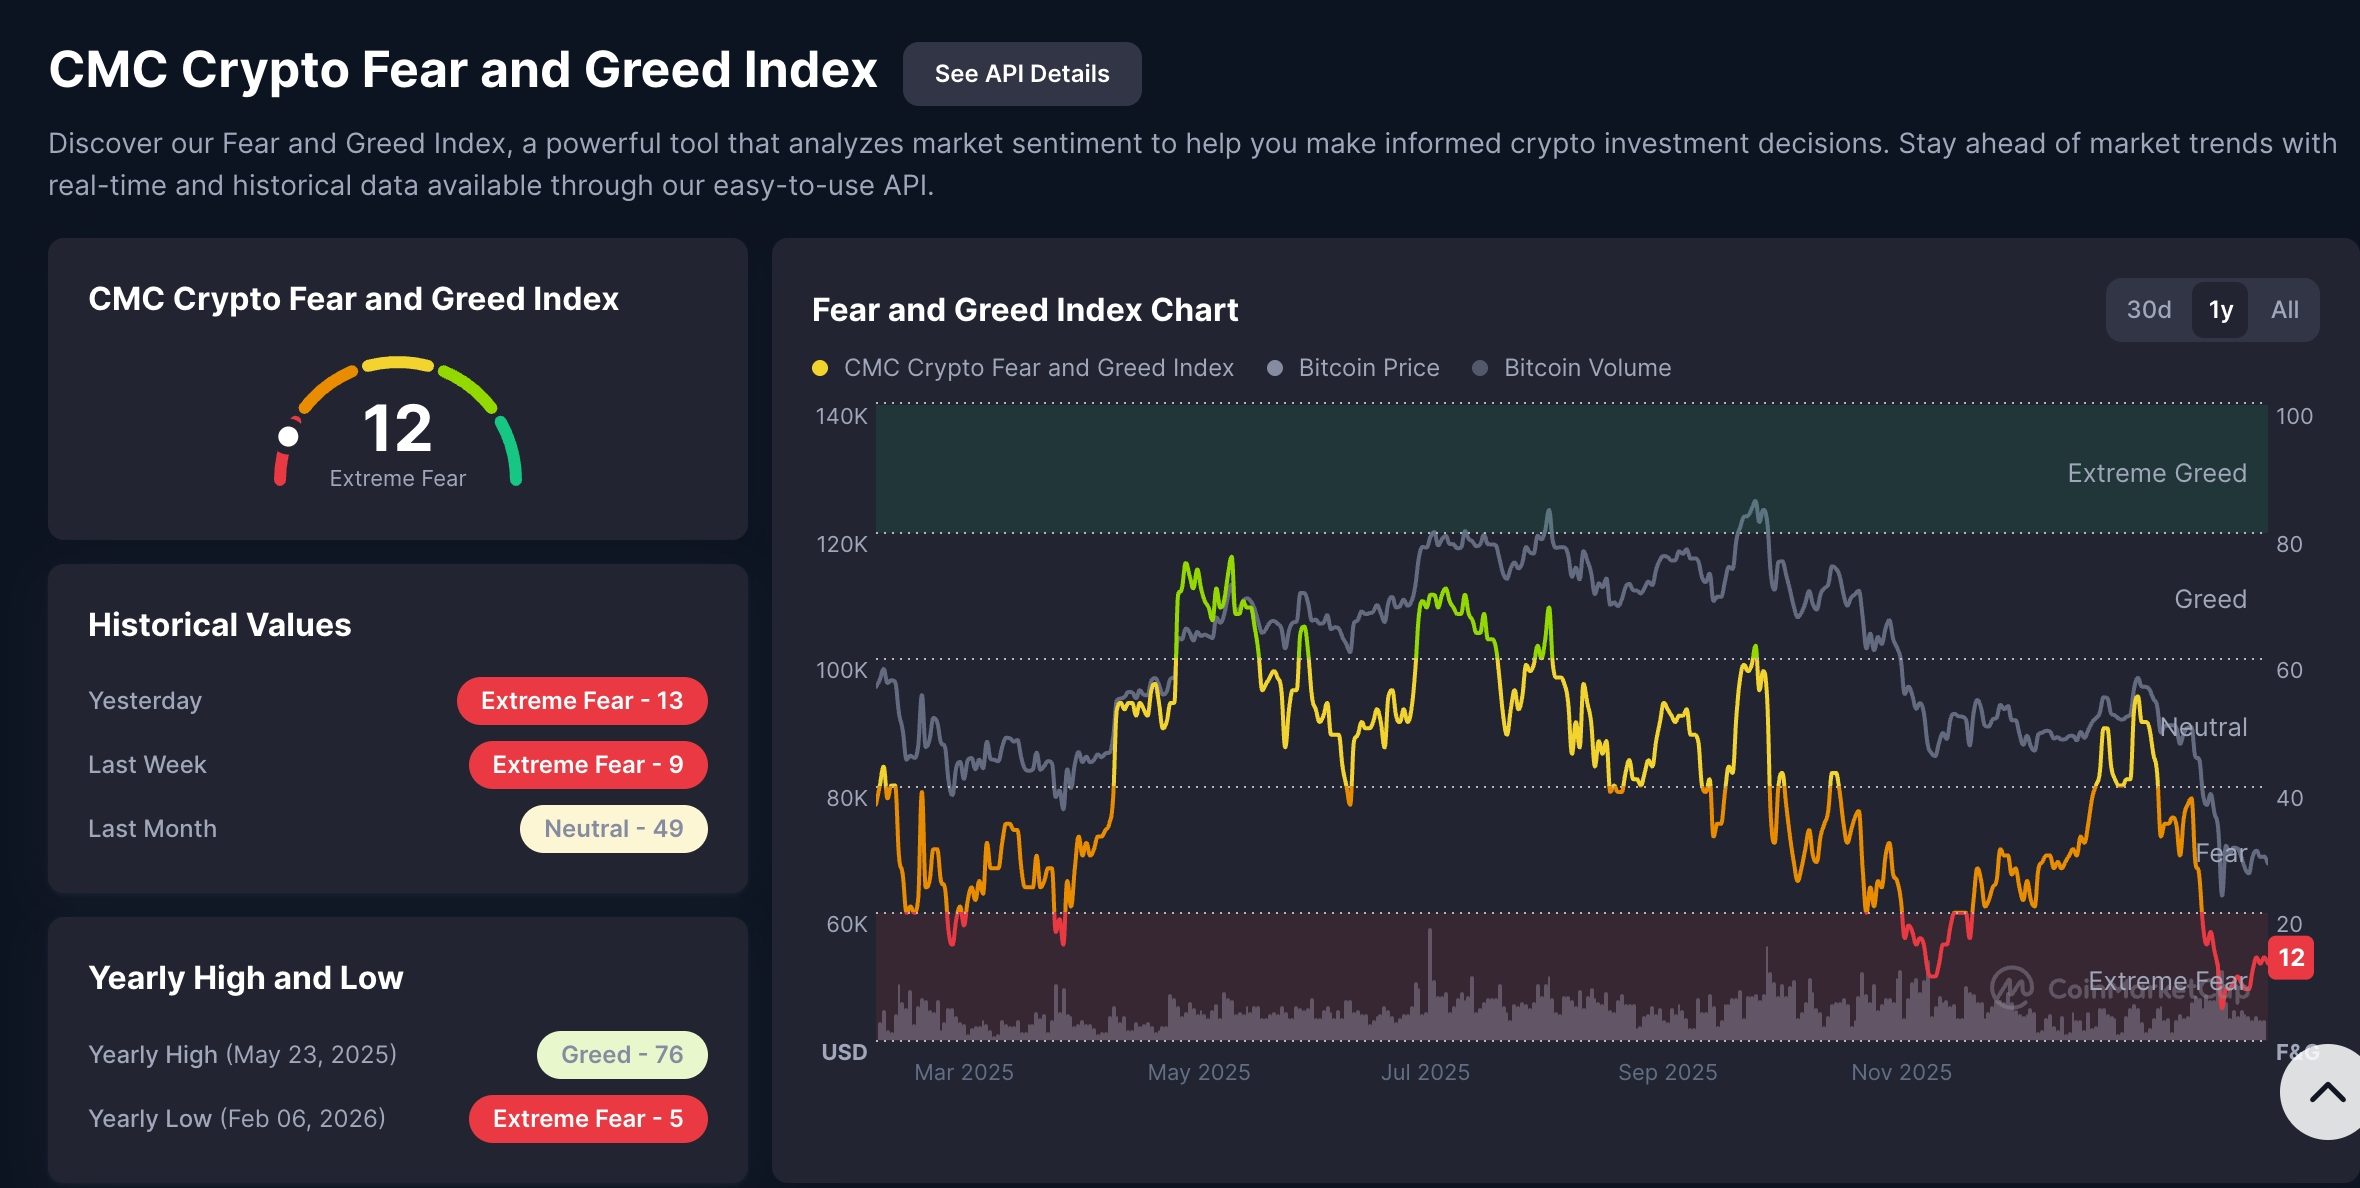Click the gauge value 12
Screen dimensions: 2360x1188
coord(397,428)
